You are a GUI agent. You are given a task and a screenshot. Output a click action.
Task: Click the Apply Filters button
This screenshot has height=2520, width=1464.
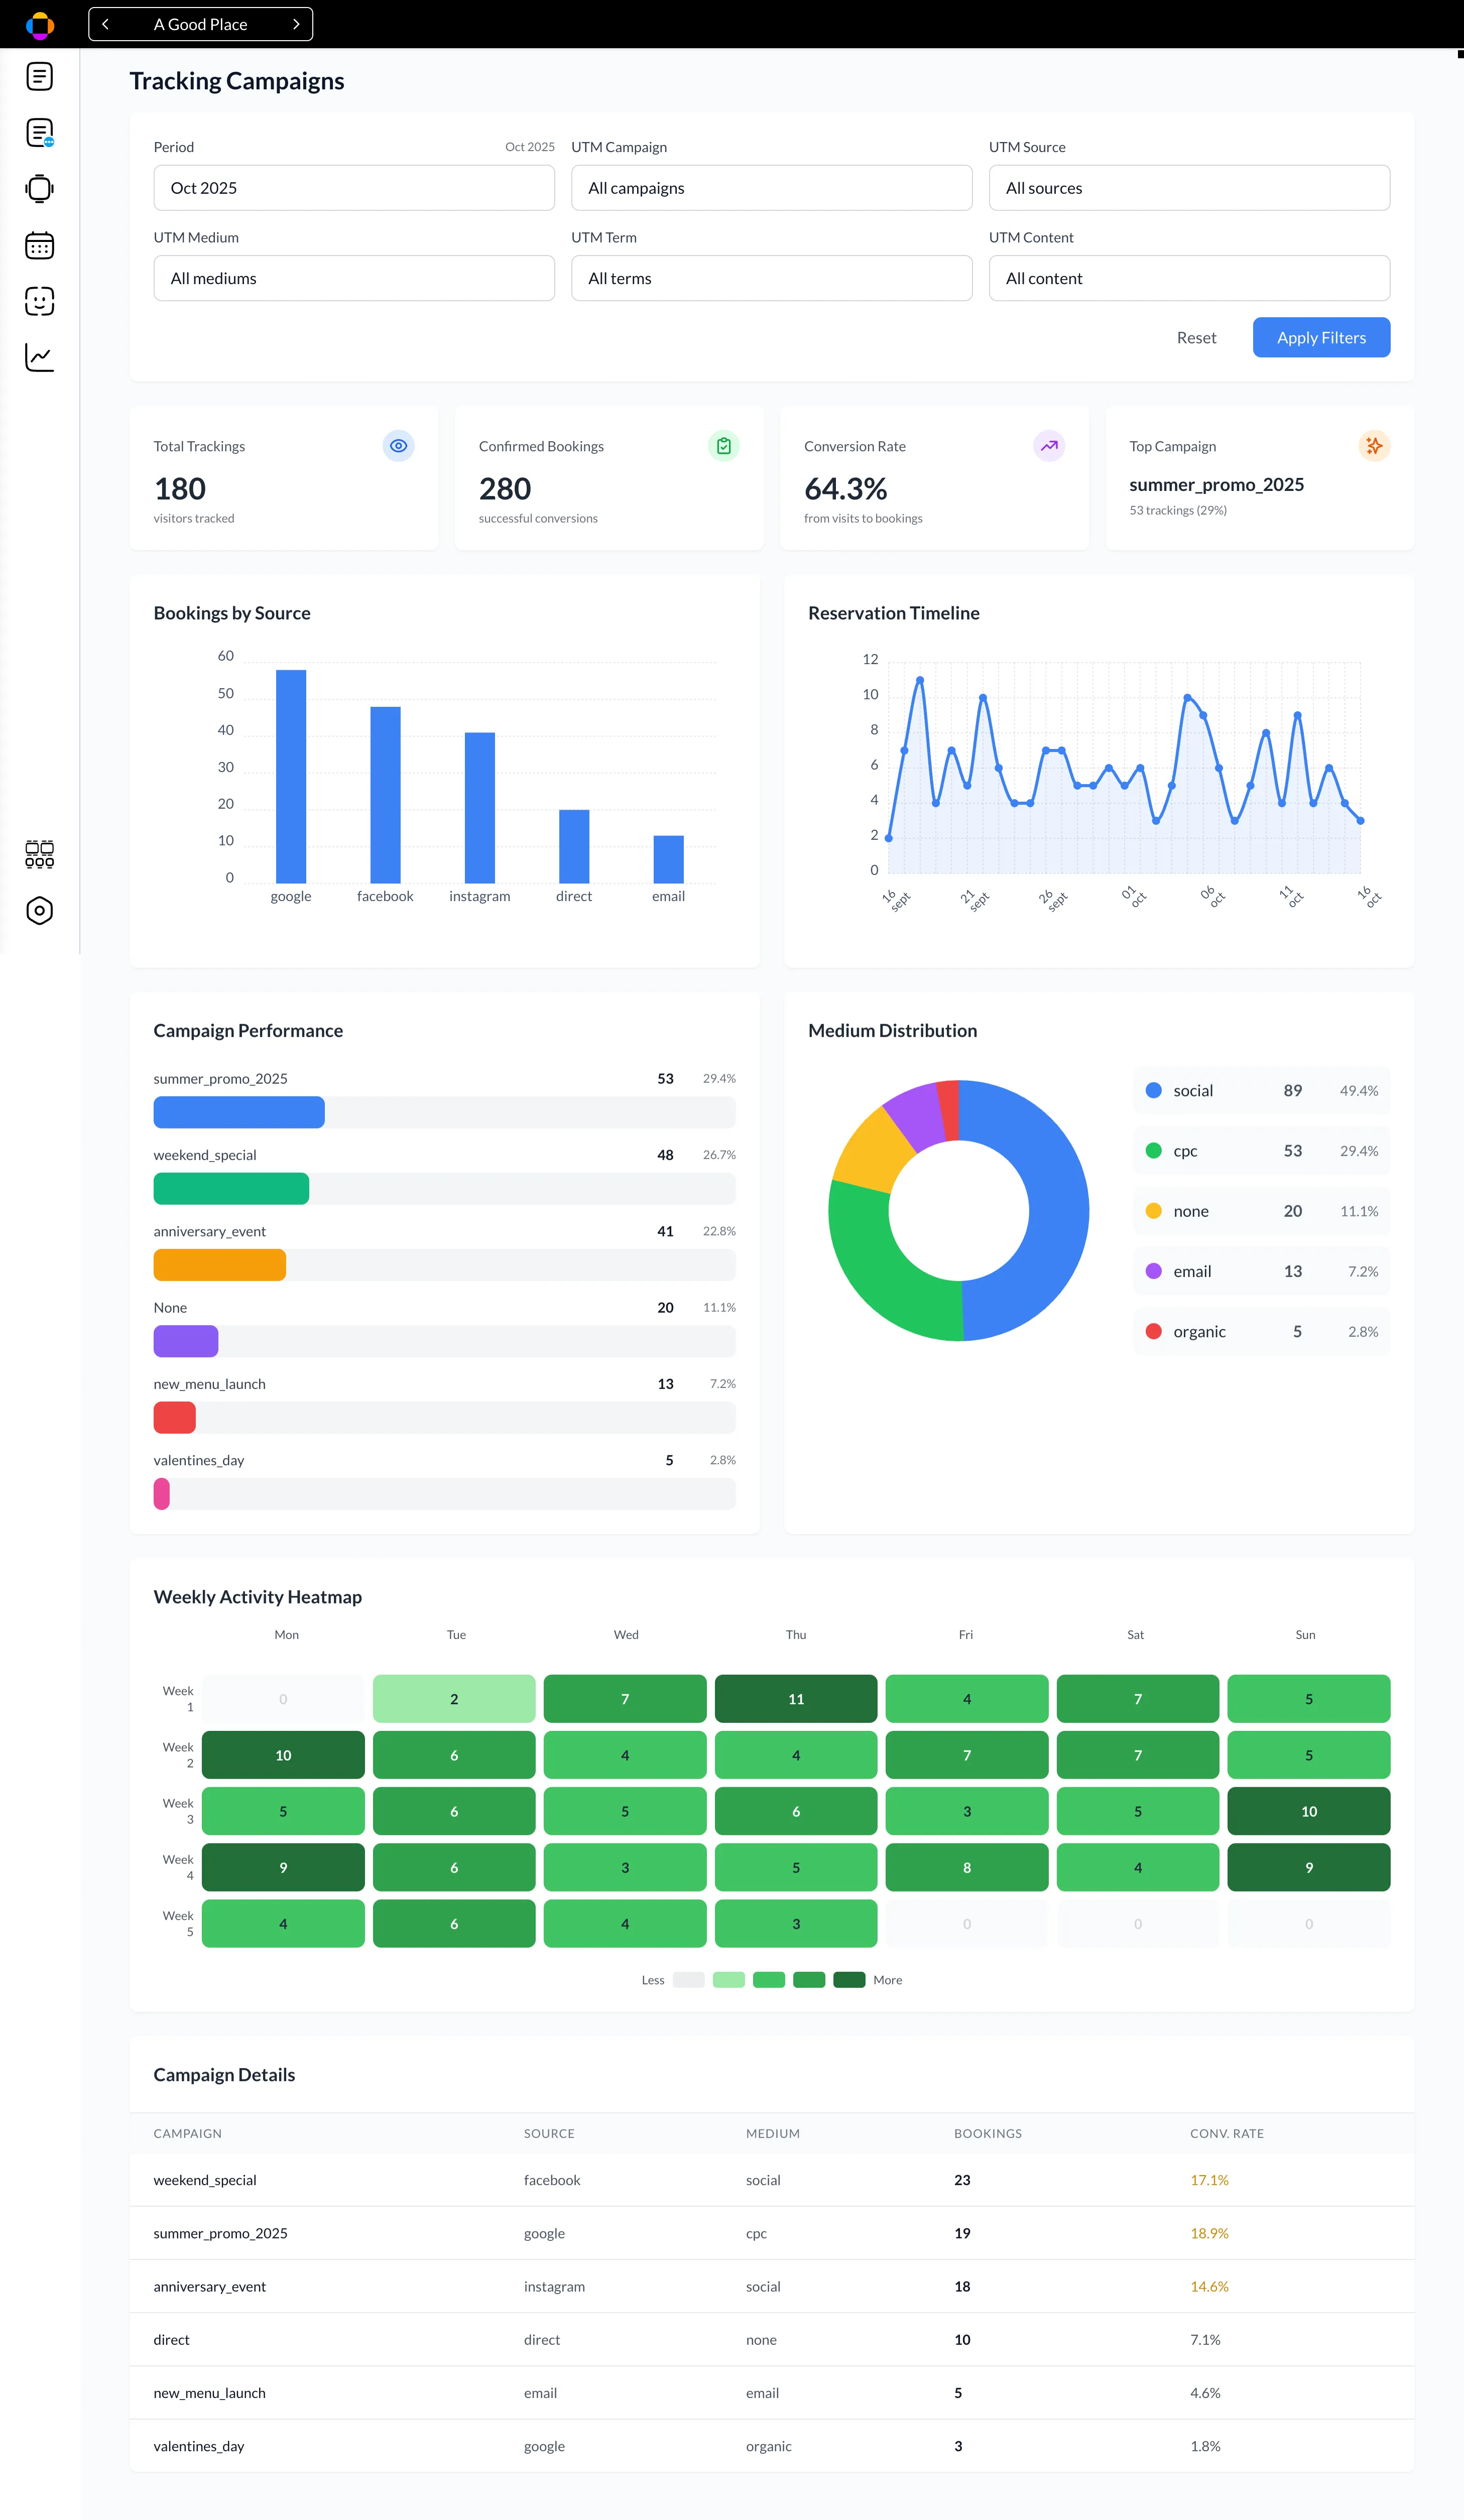pos(1320,337)
